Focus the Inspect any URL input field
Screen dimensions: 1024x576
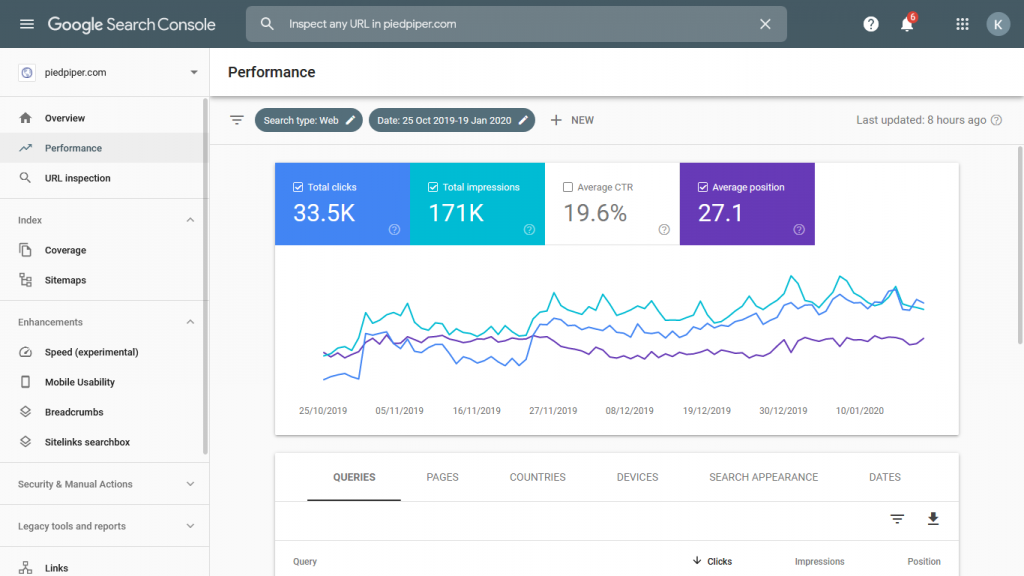516,24
